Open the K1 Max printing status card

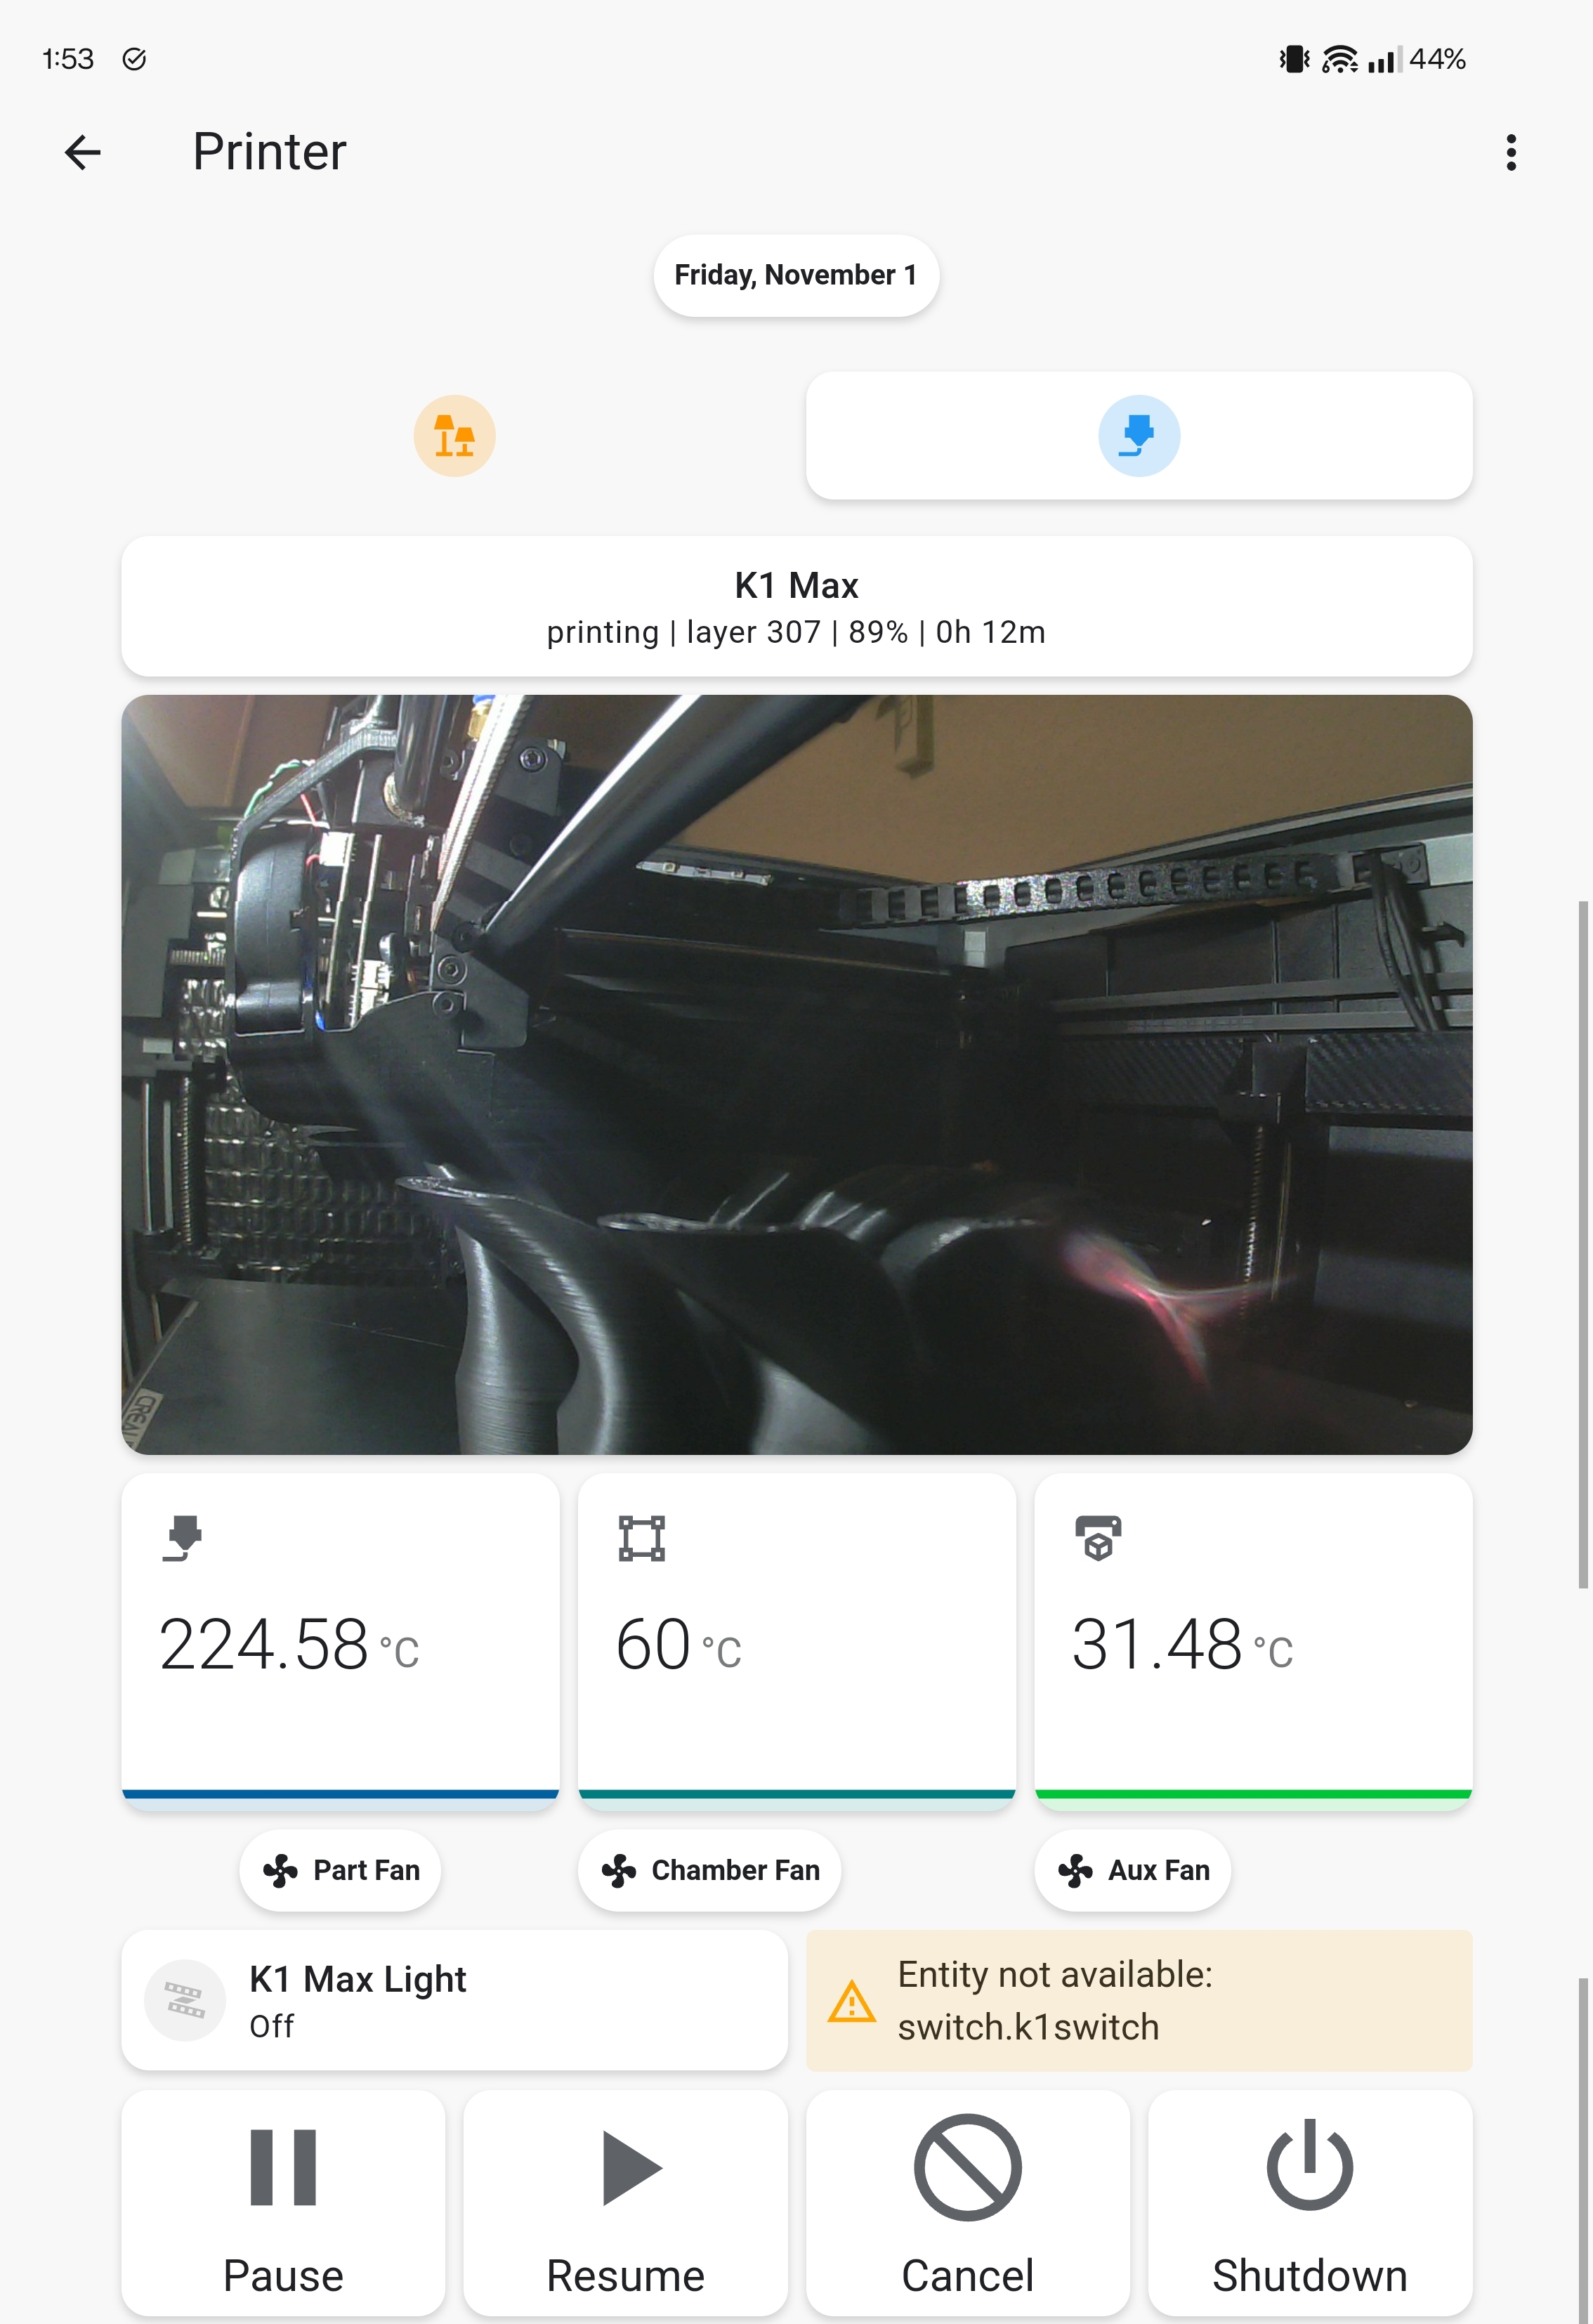[797, 606]
